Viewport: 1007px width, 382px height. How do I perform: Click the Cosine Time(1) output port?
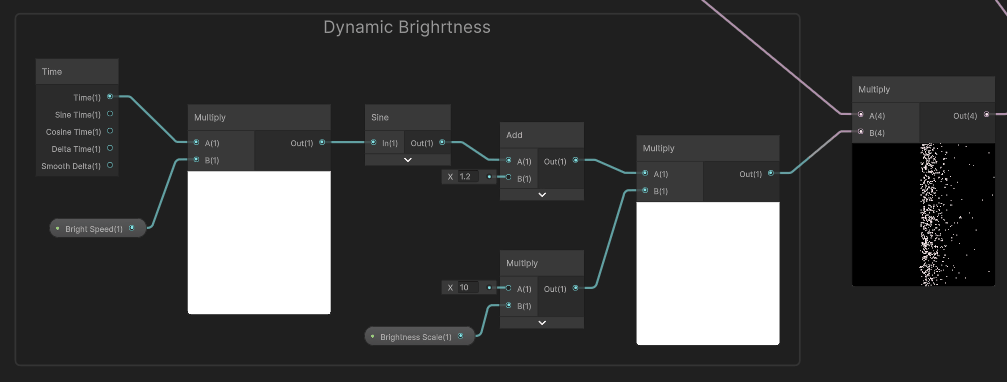[x=110, y=131]
